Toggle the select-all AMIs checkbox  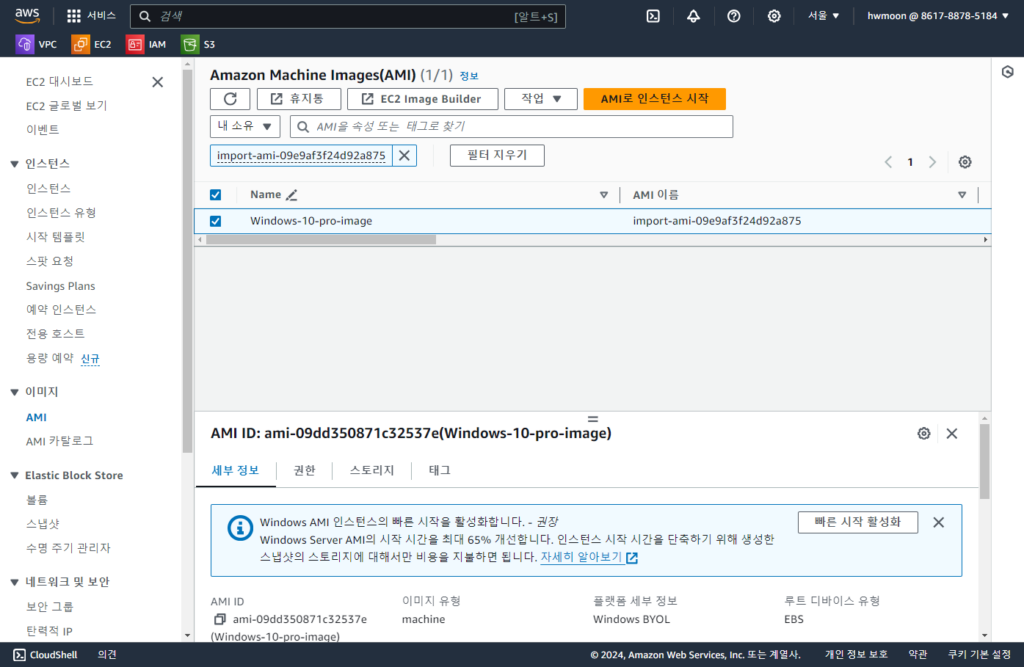pyautogui.click(x=216, y=195)
